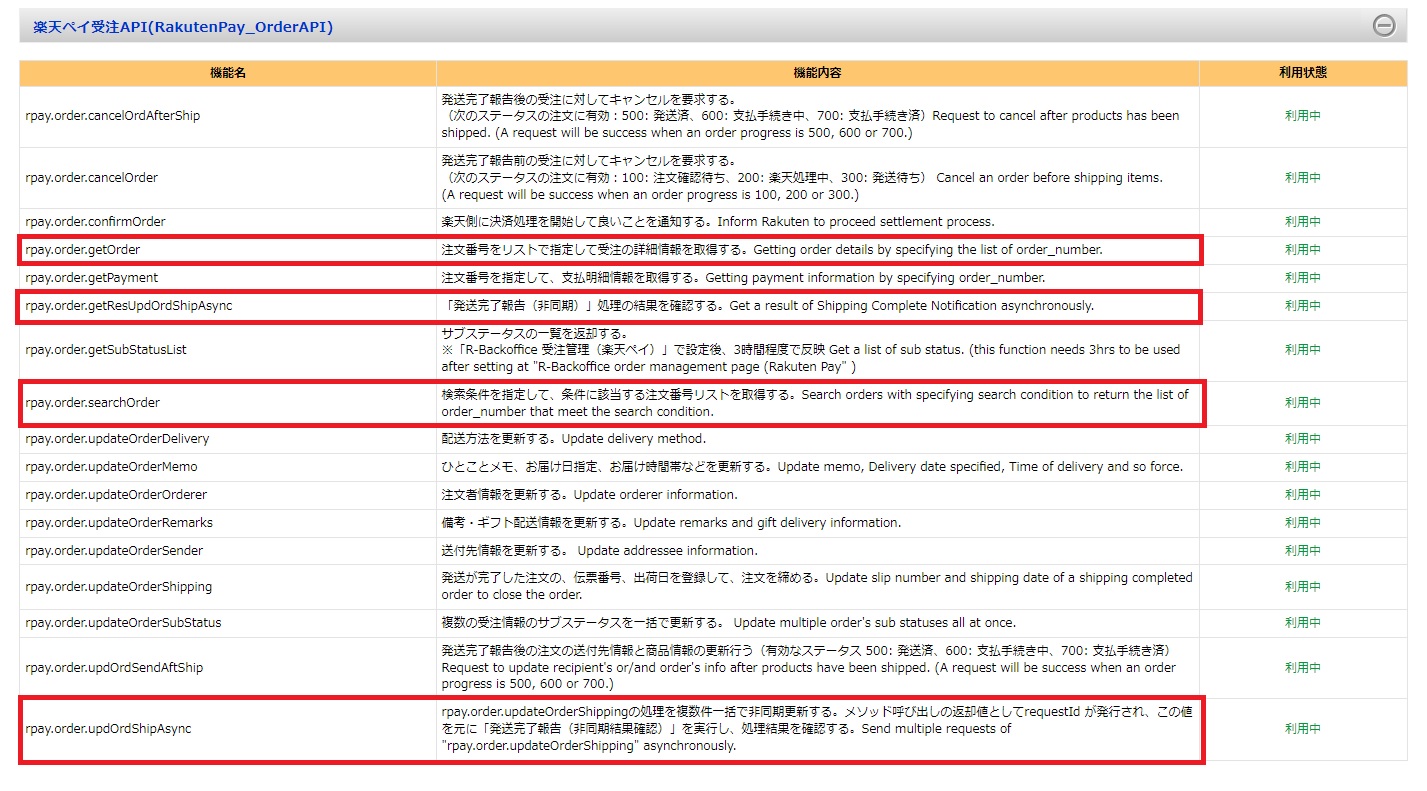
Task: Click the getOrder description about order details
Action: pos(771,250)
